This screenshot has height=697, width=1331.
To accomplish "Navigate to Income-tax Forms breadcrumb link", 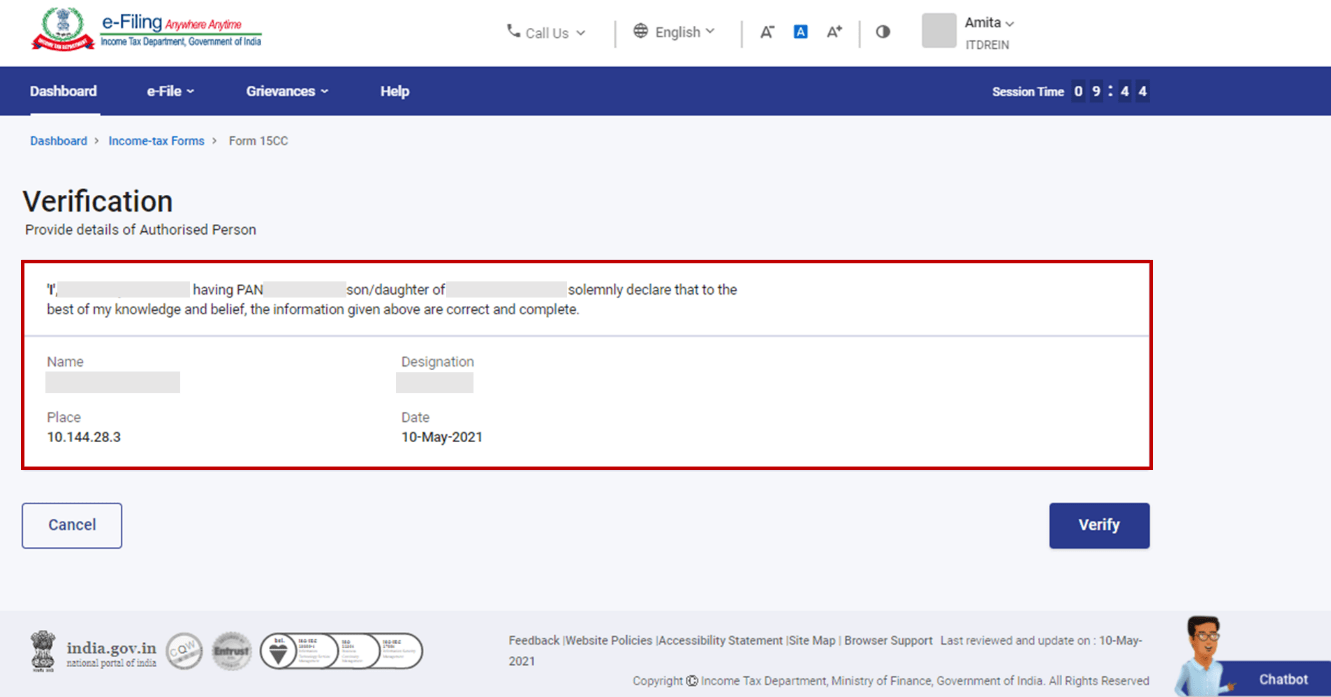I will tap(156, 141).
